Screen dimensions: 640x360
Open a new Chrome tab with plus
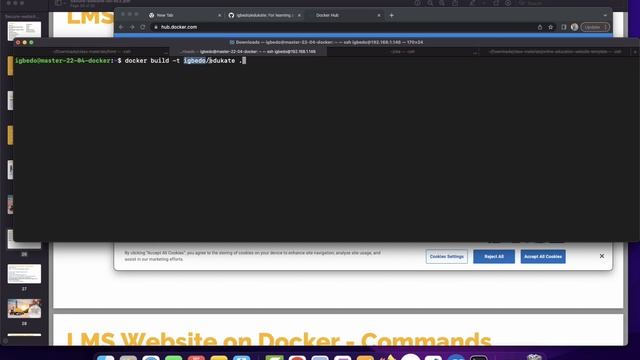pos(391,15)
